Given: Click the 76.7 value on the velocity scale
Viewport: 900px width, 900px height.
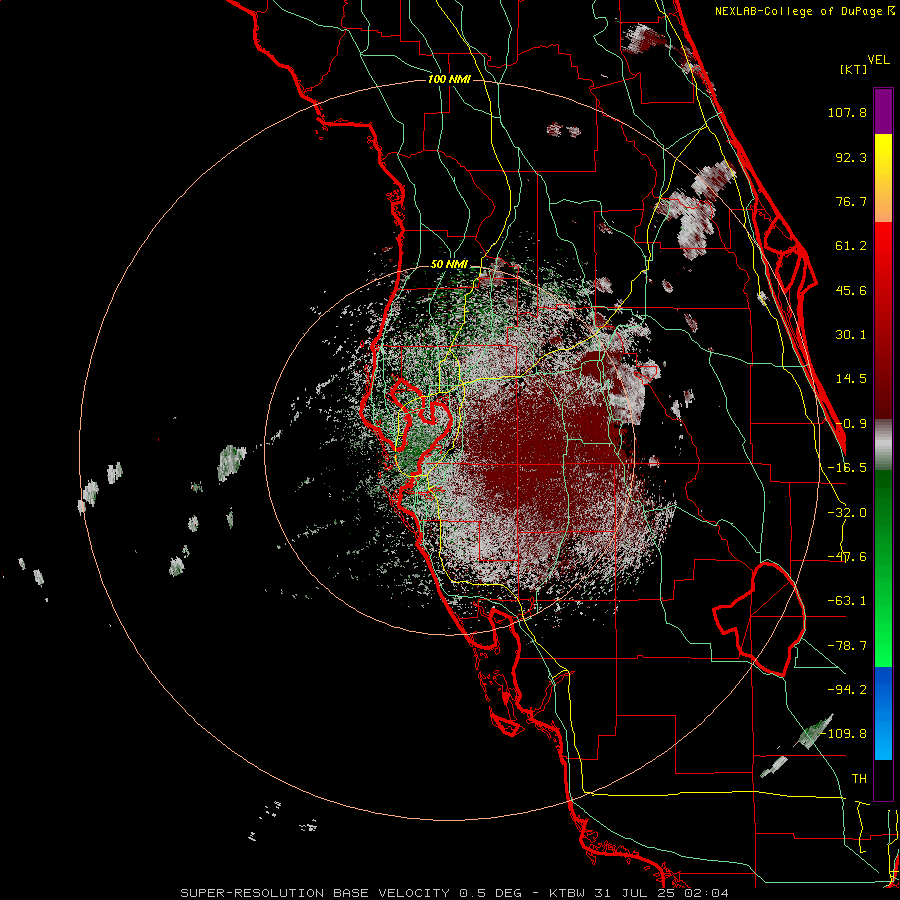Looking at the screenshot, I should pyautogui.click(x=851, y=201).
